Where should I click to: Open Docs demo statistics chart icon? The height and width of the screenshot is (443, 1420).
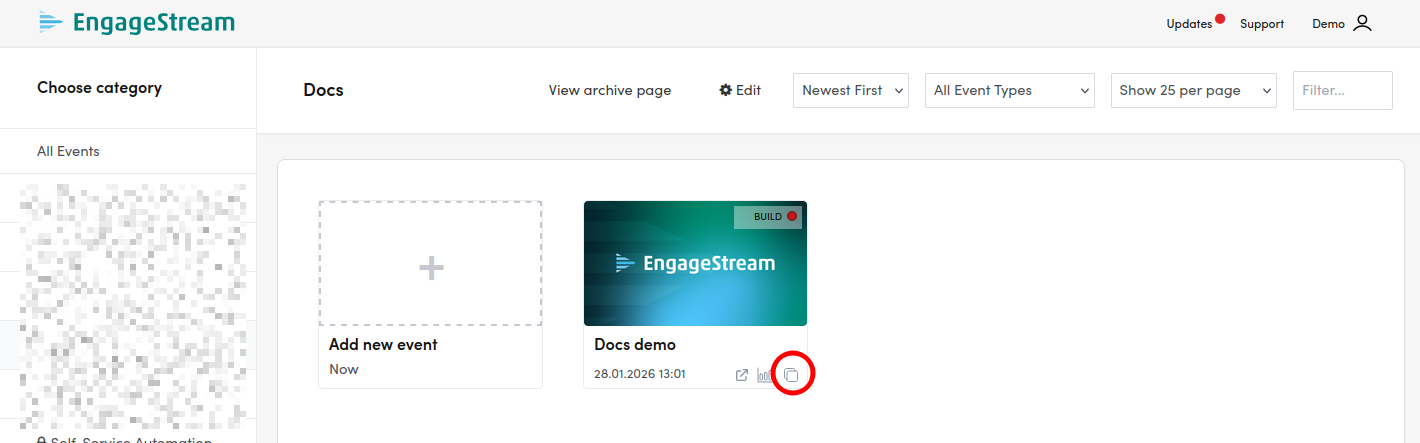tap(766, 375)
